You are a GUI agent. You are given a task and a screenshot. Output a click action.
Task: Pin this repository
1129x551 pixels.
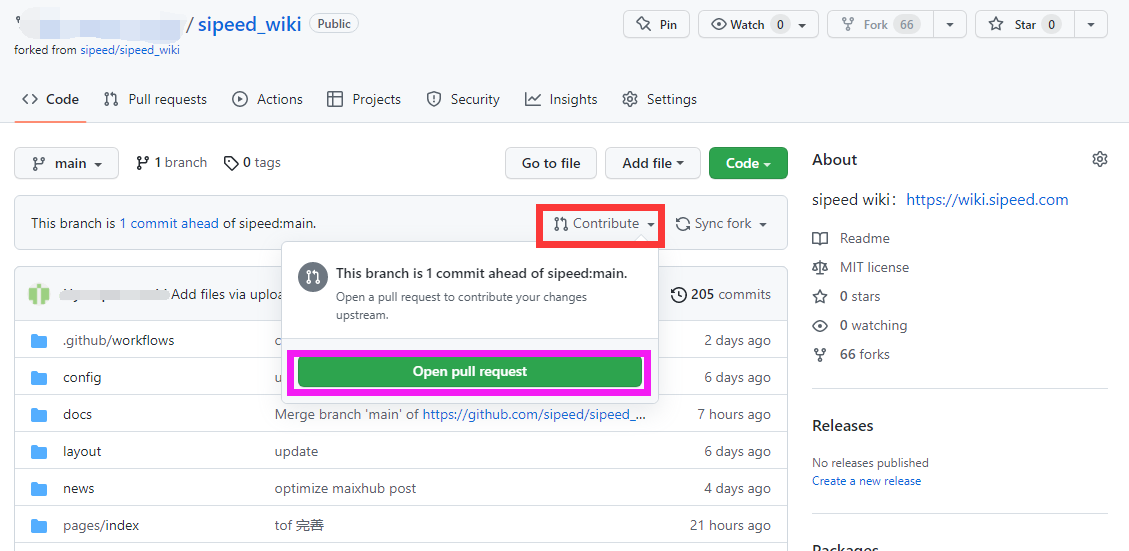(656, 24)
